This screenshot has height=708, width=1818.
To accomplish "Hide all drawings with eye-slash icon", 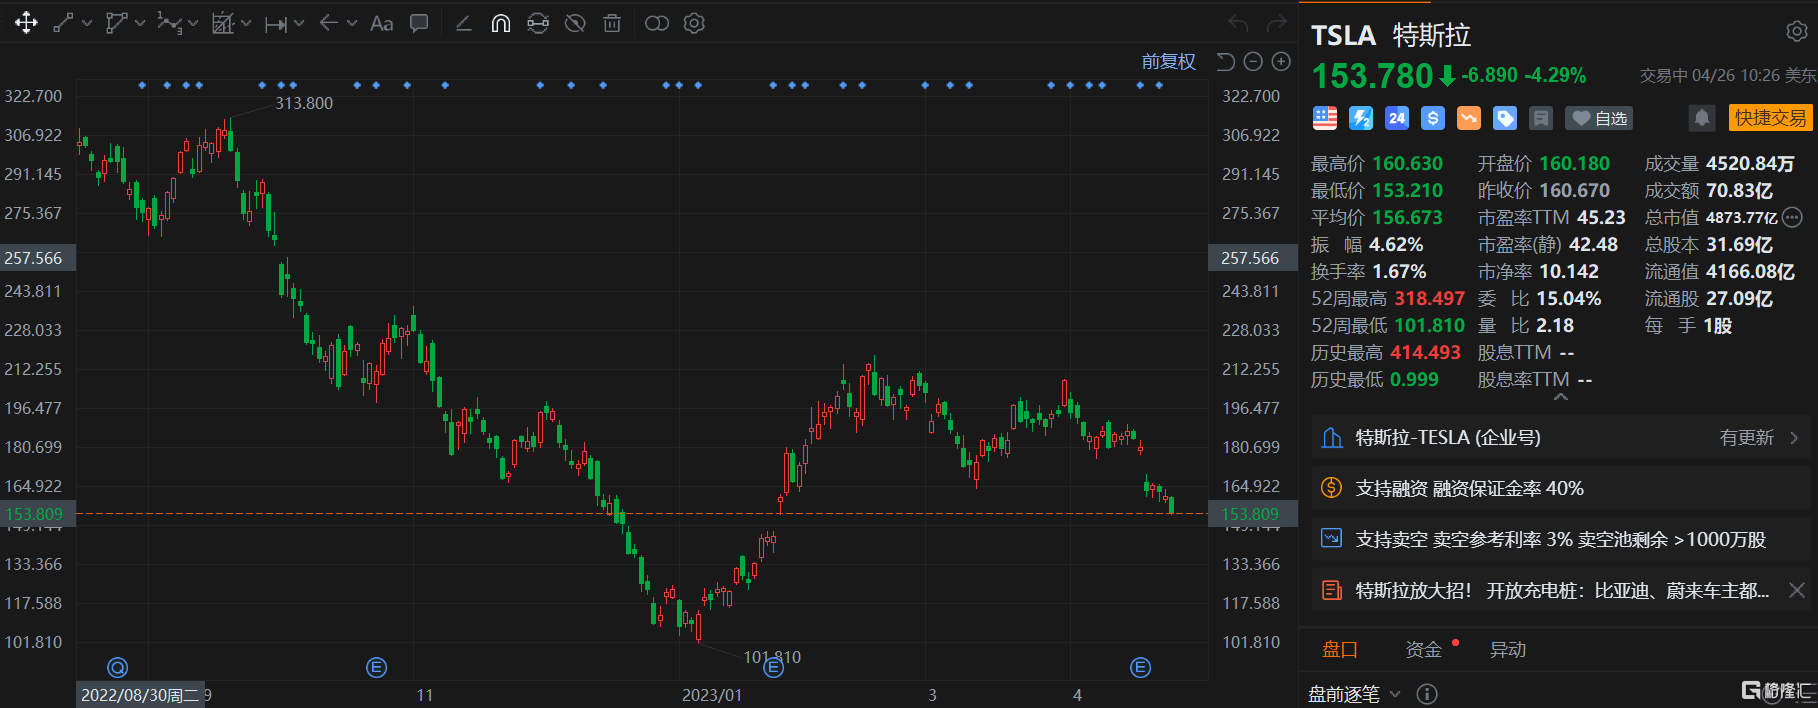I will [x=575, y=23].
